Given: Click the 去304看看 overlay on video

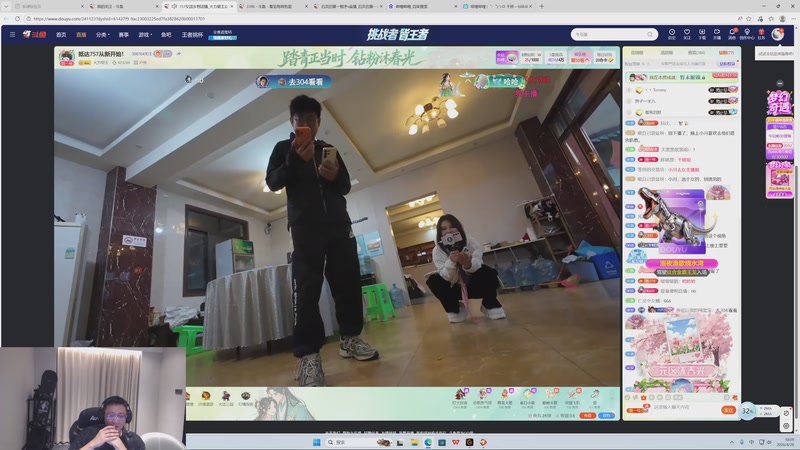Looking at the screenshot, I should (x=294, y=82).
